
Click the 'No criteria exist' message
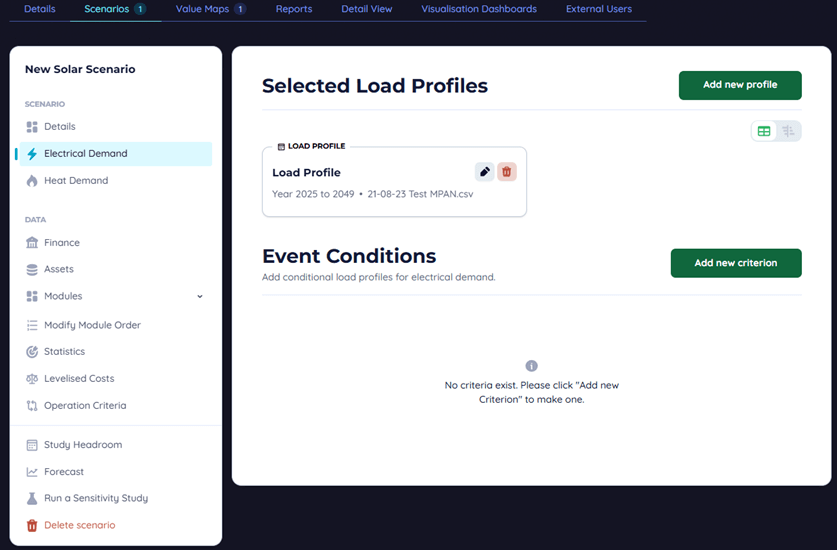(x=532, y=392)
